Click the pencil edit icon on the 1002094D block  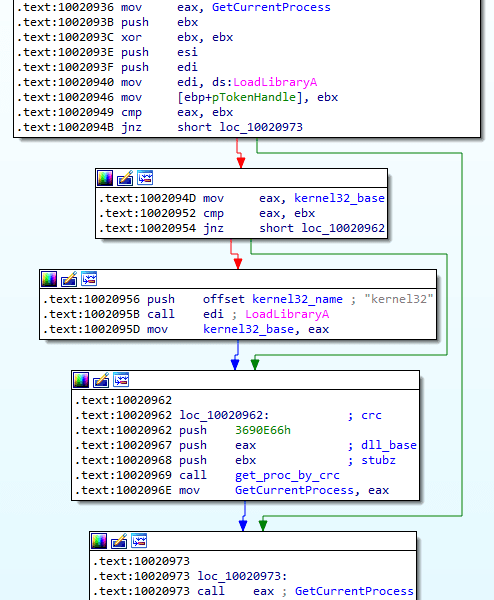(x=125, y=178)
